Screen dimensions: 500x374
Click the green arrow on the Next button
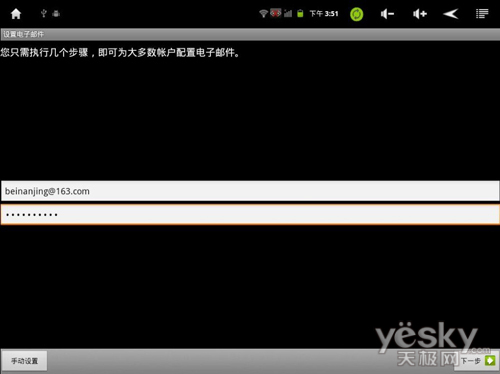click(490, 361)
